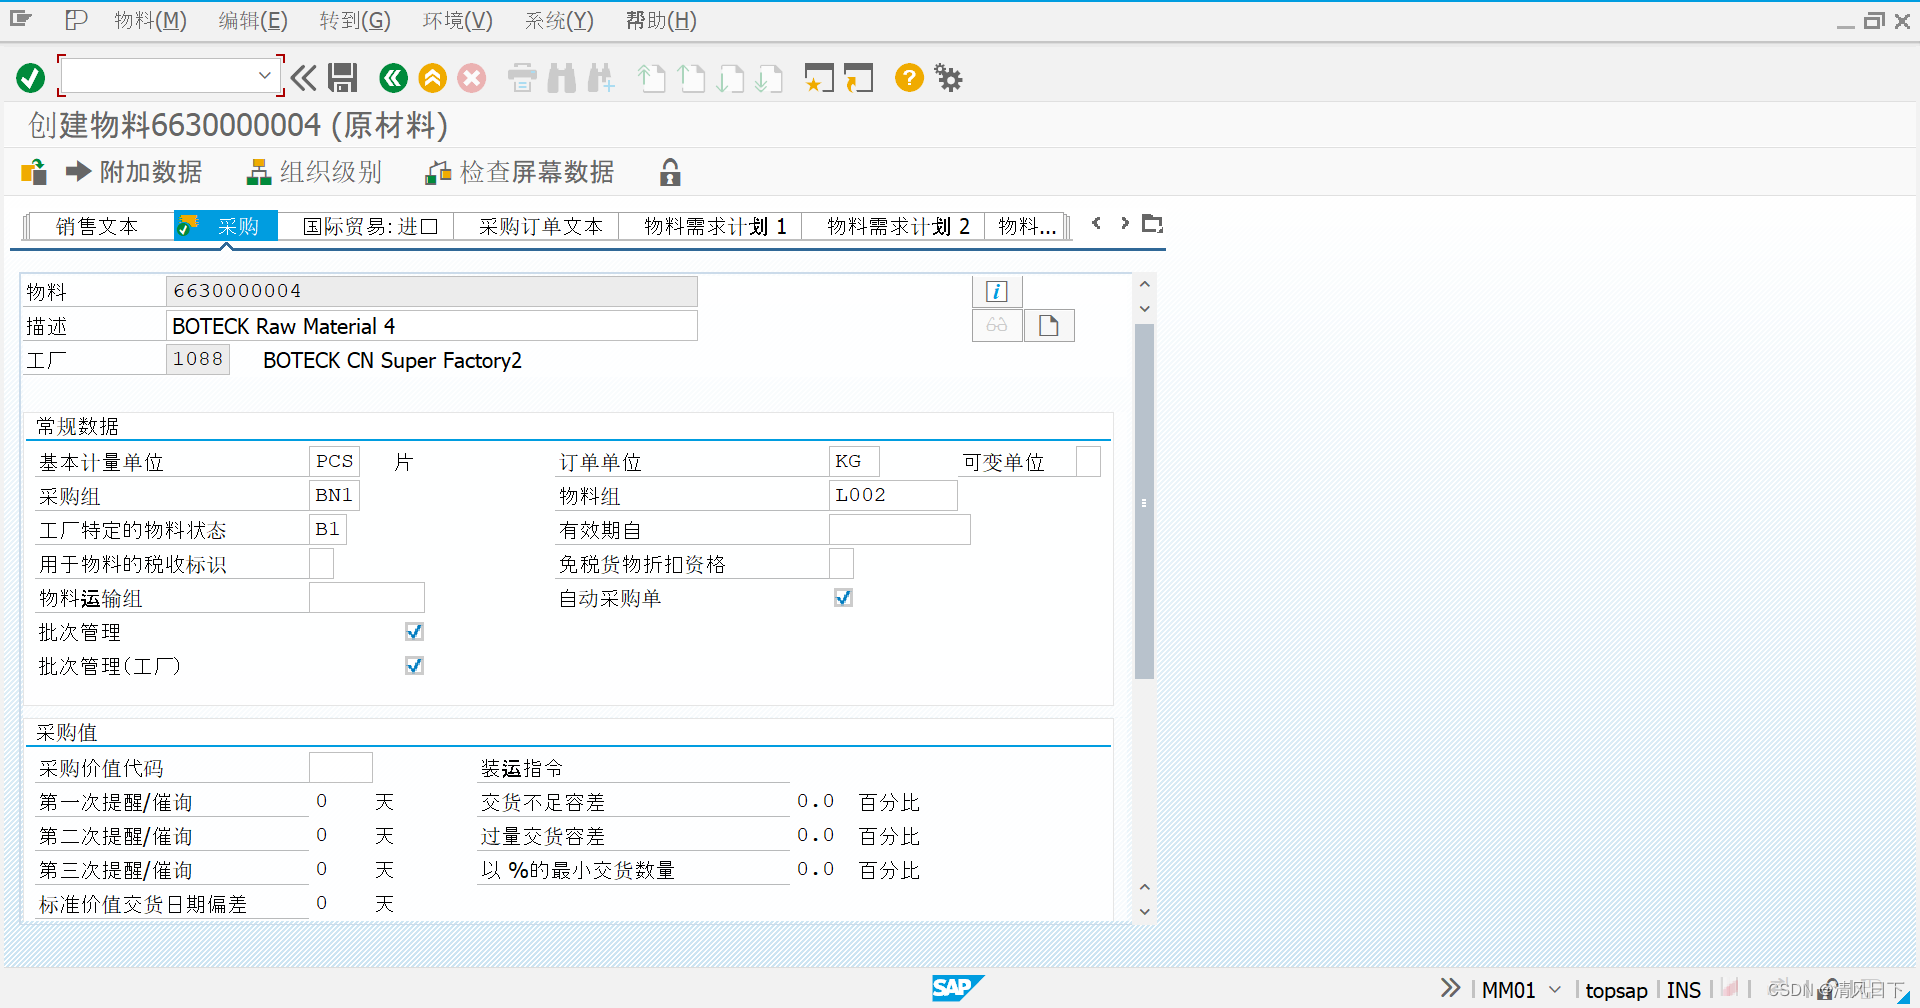Click the 附加数据 button
Screen dimensions: 1920x1008
(134, 172)
